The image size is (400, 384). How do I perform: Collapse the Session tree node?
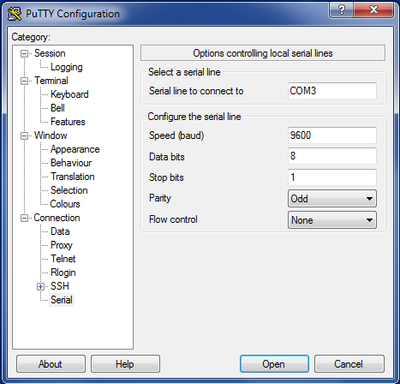[24, 54]
